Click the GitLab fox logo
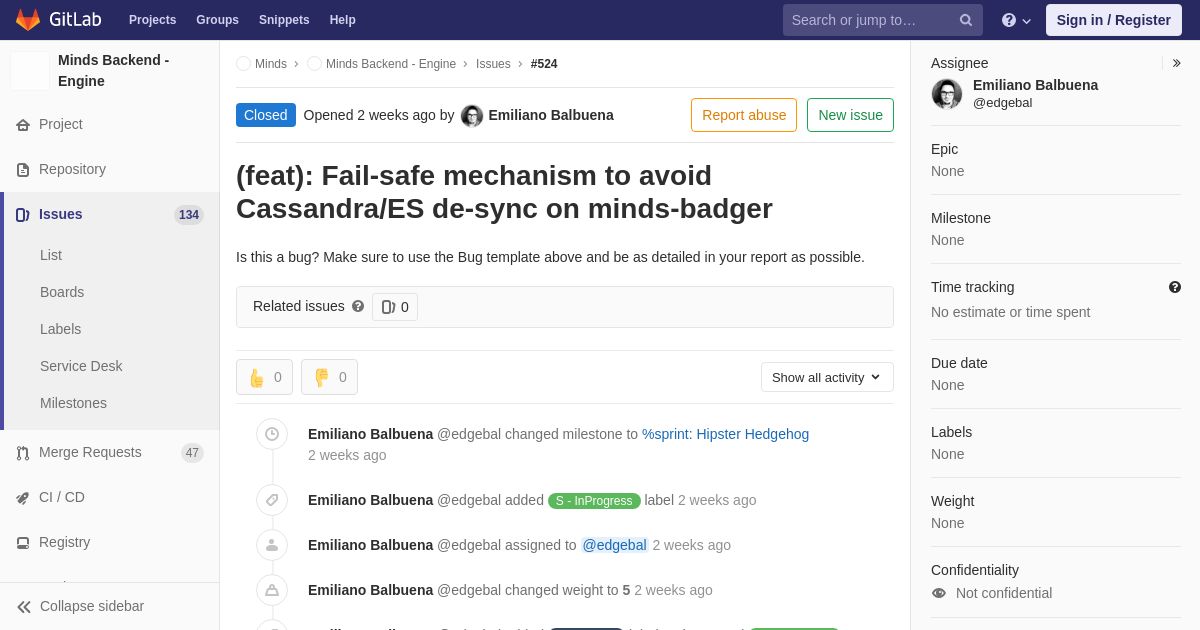This screenshot has width=1200, height=630. coord(28,20)
